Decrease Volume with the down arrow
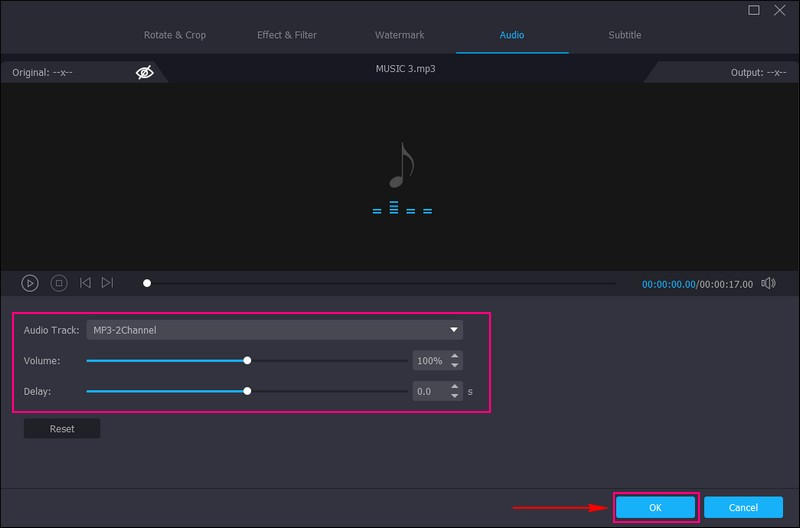Image resolution: width=800 pixels, height=528 pixels. 455,366
